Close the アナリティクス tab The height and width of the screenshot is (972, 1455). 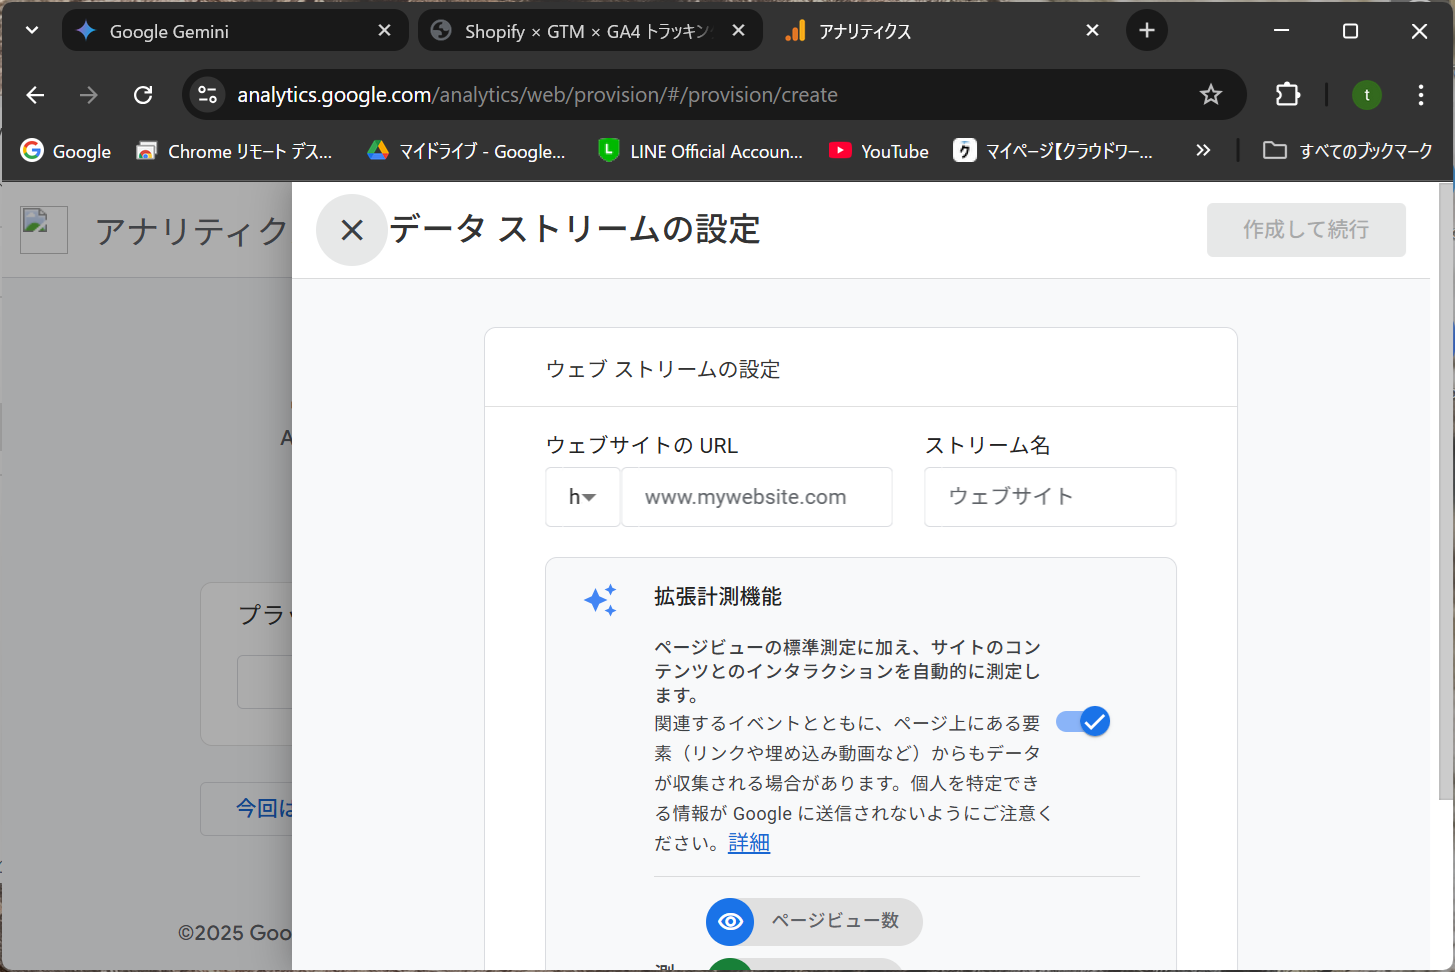[1092, 31]
